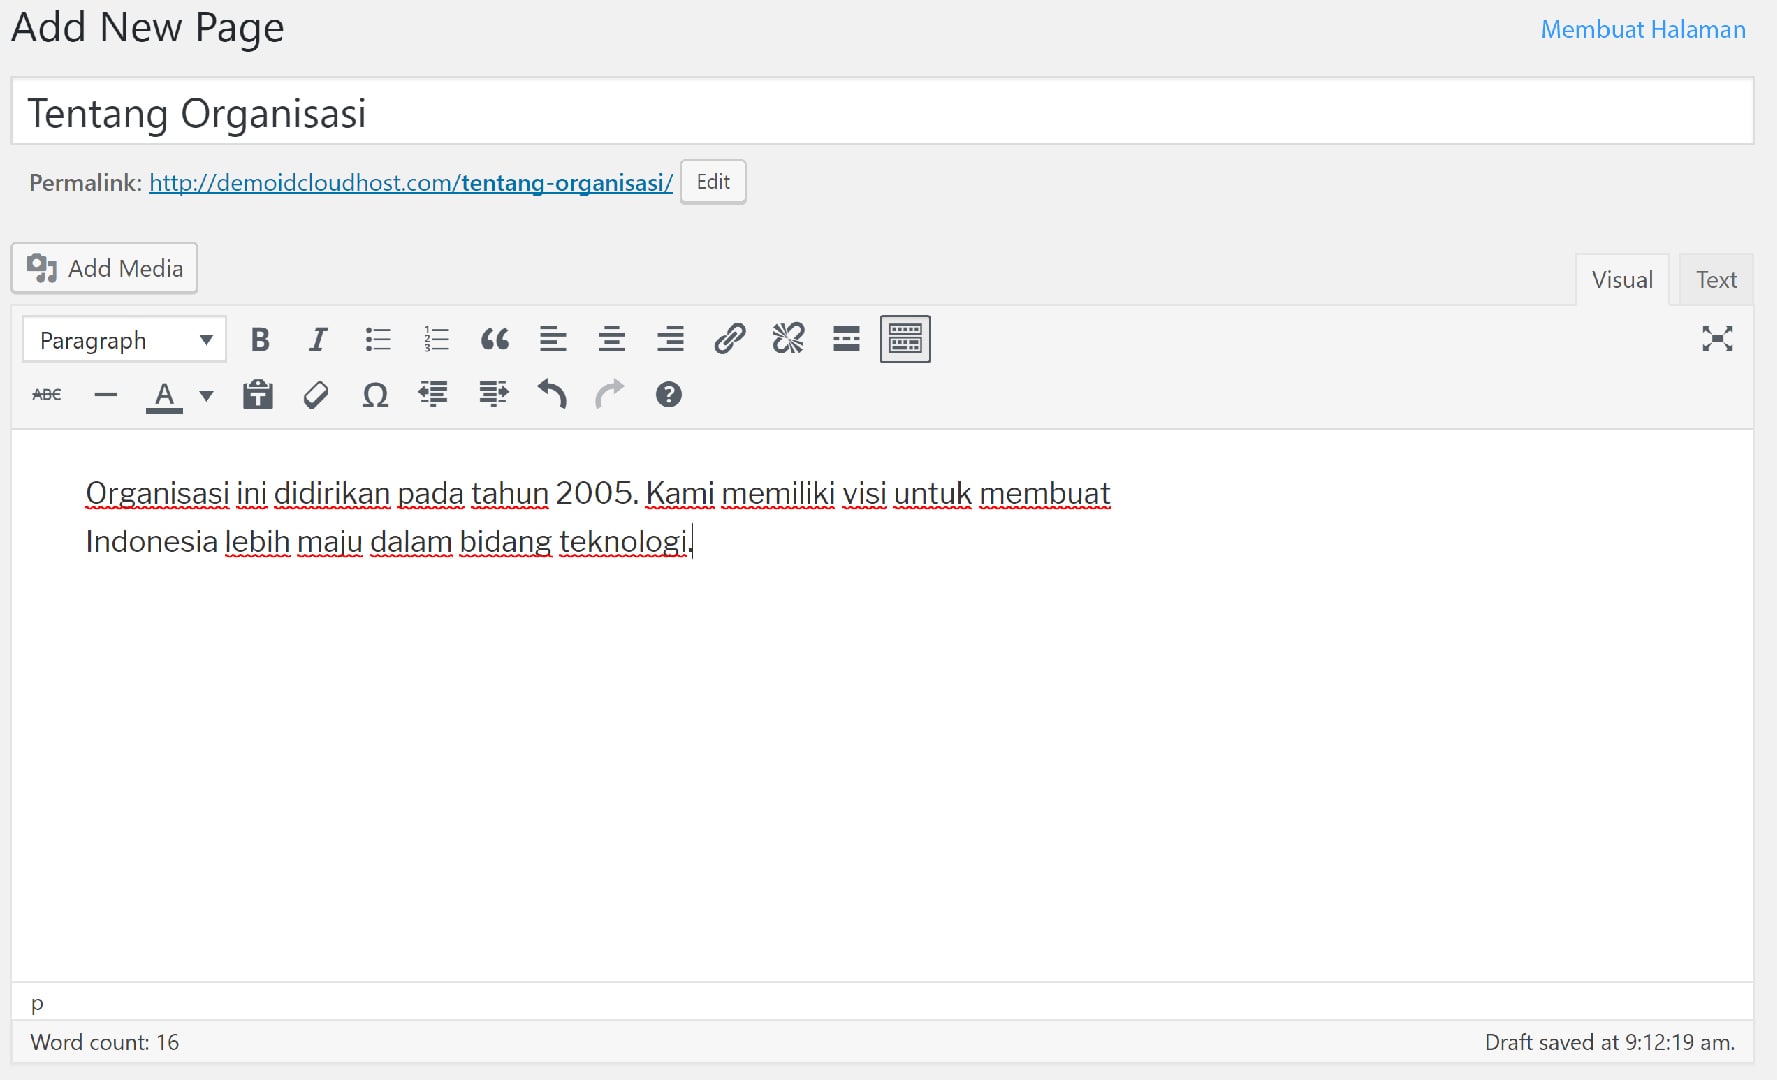Click the 'Add New Page' heading
Screen dimensions: 1778x1080
tap(148, 27)
